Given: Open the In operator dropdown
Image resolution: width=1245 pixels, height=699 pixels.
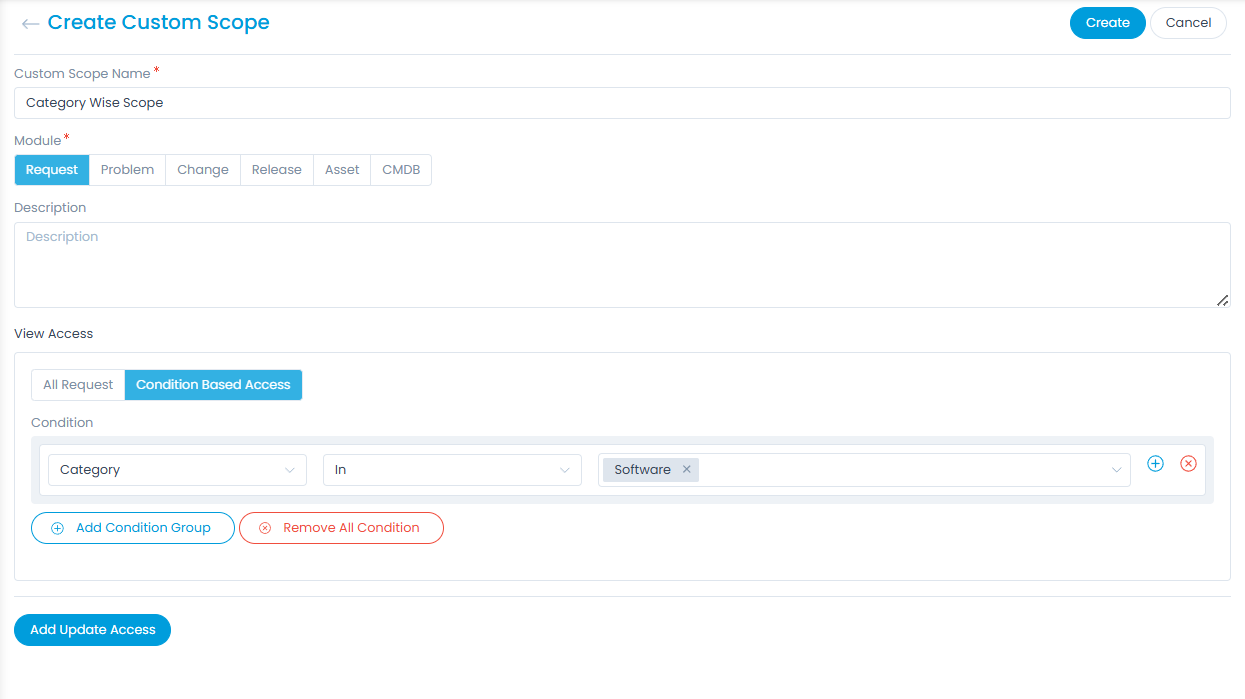Looking at the screenshot, I should click(452, 470).
